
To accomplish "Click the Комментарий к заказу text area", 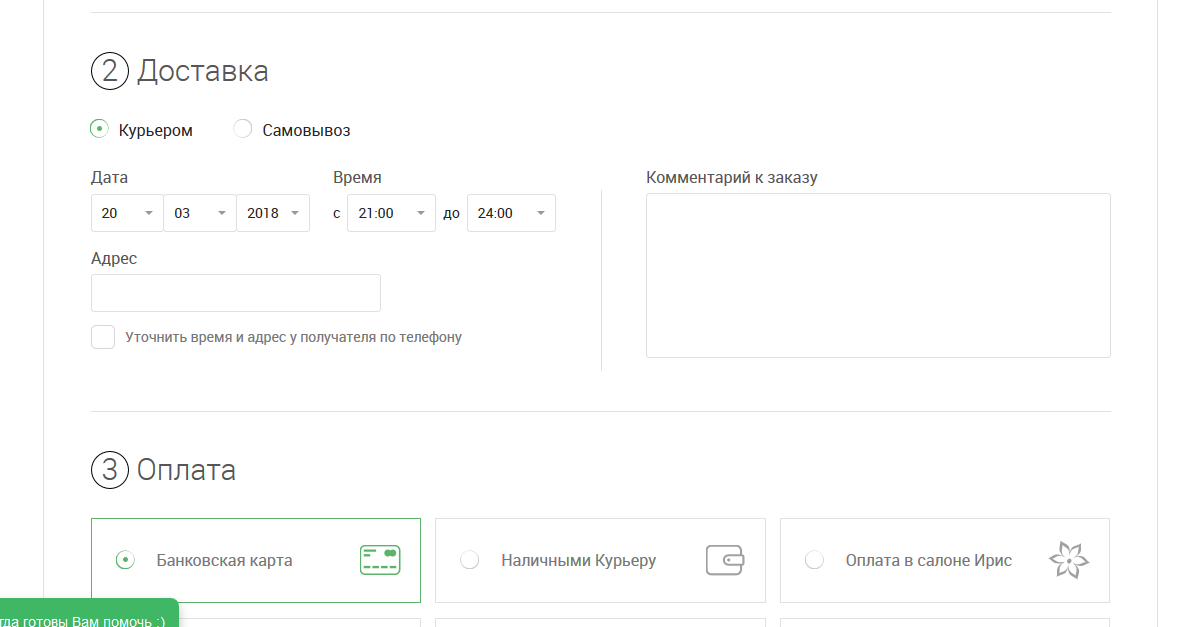I will (878, 275).
